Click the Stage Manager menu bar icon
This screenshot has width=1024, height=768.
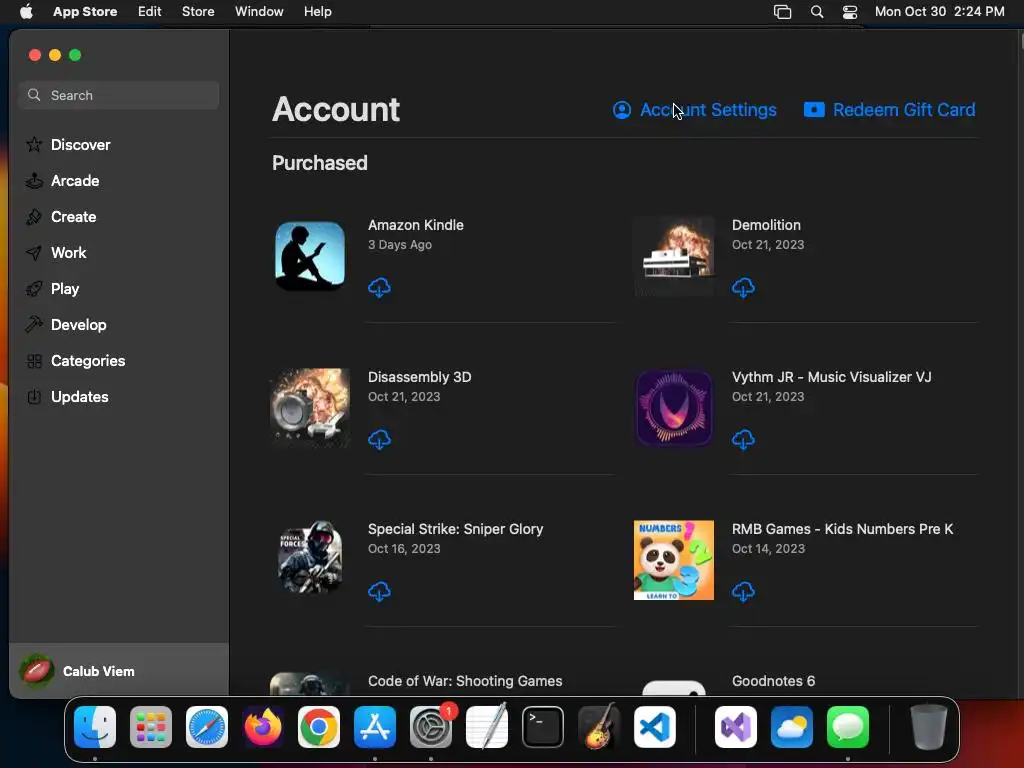point(782,12)
